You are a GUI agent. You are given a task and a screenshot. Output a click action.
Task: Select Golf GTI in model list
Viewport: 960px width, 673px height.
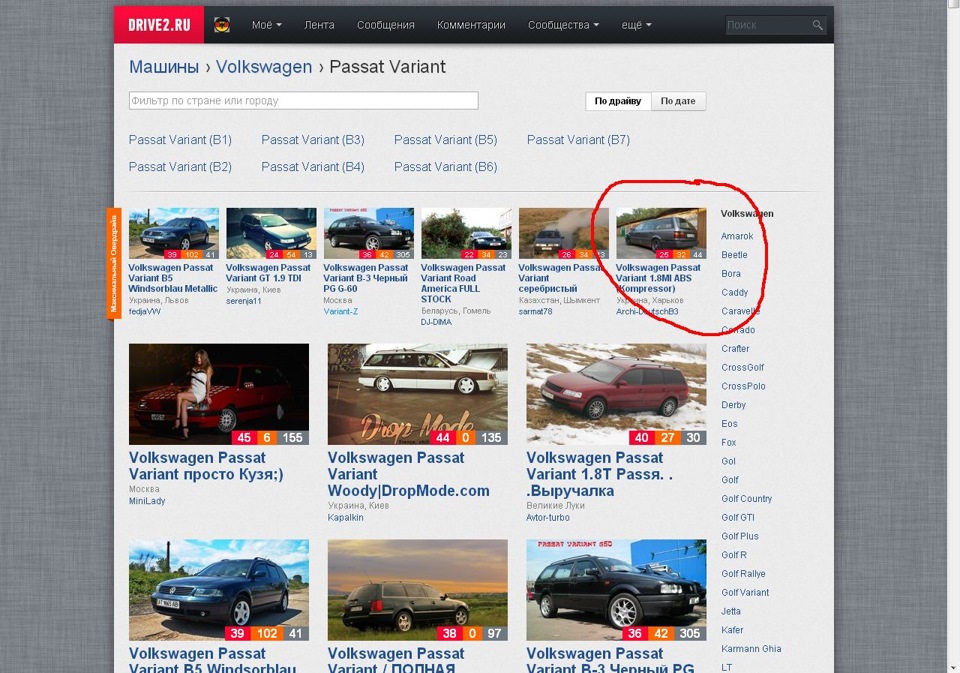[738, 517]
